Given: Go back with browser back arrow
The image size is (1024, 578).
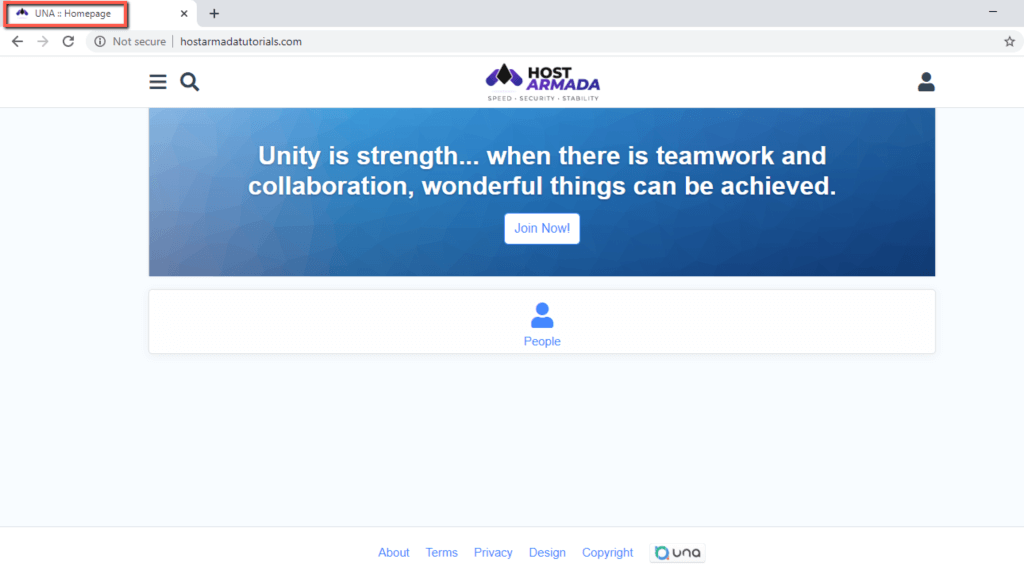Looking at the screenshot, I should (17, 41).
